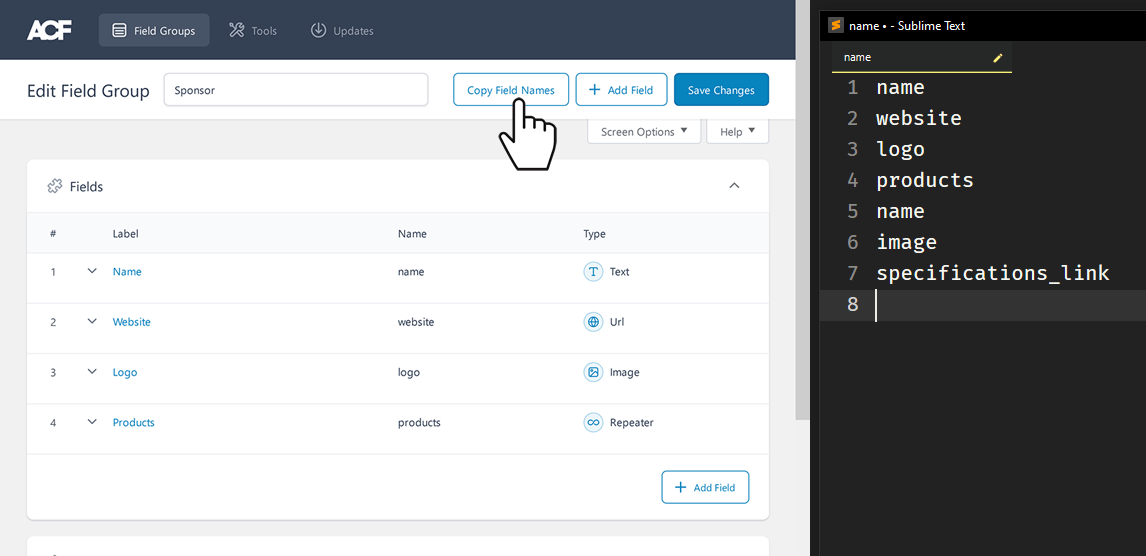Open the Name field label link

[x=127, y=272]
